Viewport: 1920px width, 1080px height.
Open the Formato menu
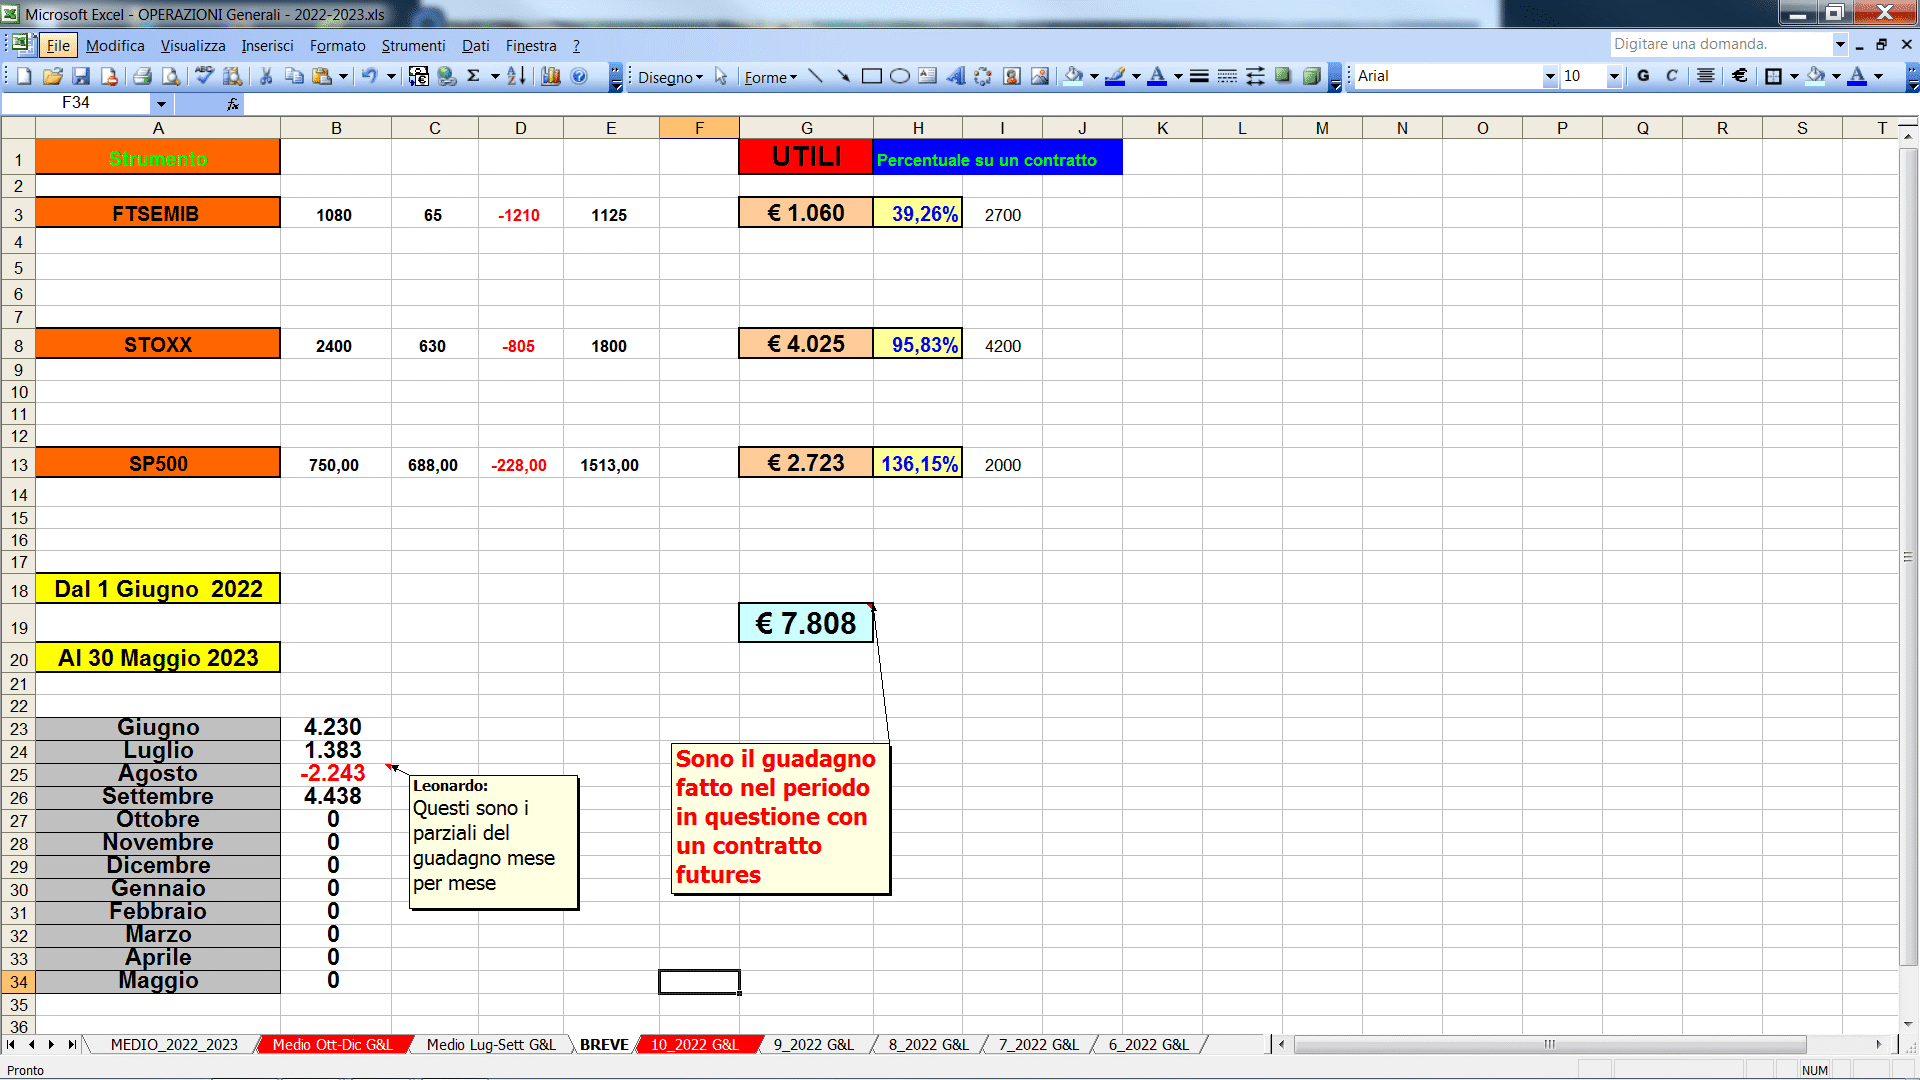337,45
